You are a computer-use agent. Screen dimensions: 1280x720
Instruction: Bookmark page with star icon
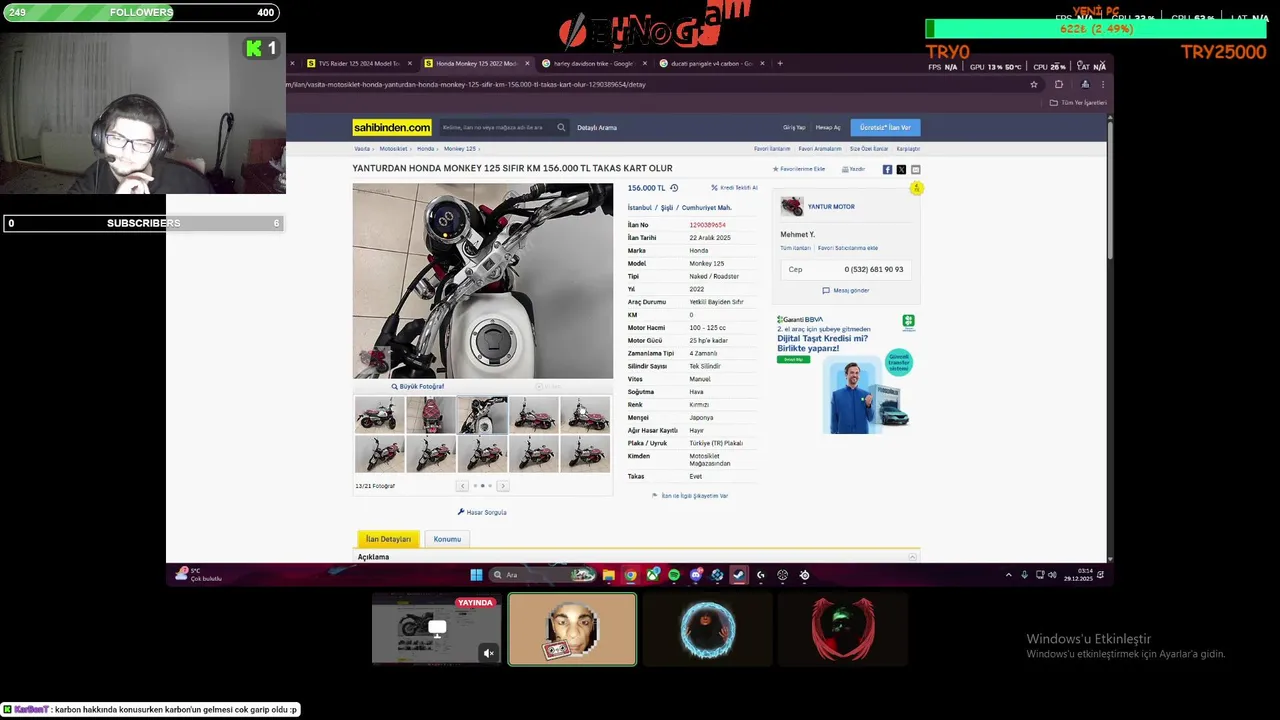[x=1034, y=85]
